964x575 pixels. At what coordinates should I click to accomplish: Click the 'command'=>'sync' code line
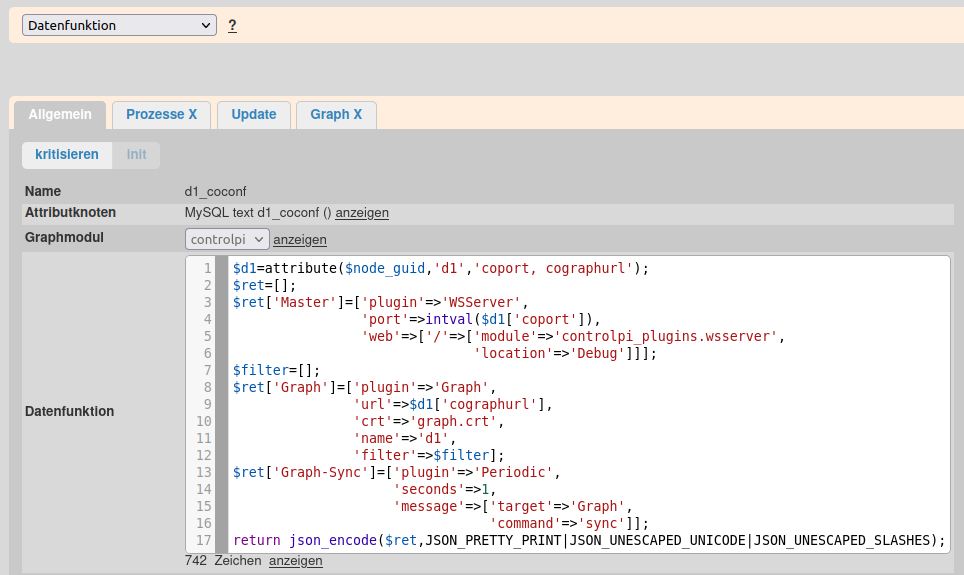pos(569,523)
